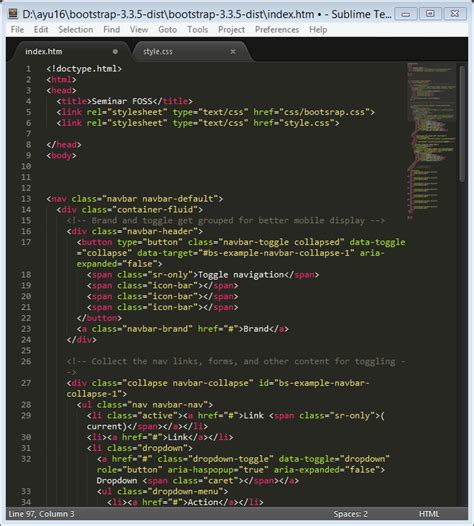Click the vertical scrollbar thumb

[x=462, y=123]
